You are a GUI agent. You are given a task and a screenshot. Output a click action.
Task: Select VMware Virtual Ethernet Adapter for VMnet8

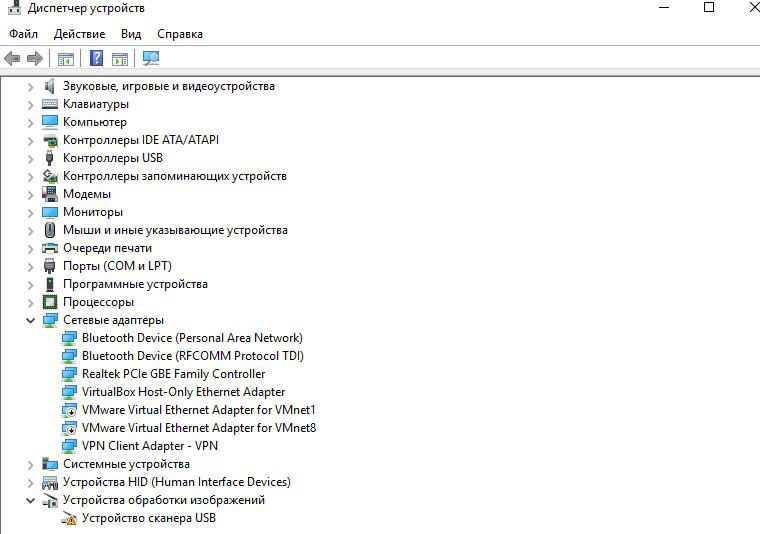pyautogui.click(x=199, y=428)
